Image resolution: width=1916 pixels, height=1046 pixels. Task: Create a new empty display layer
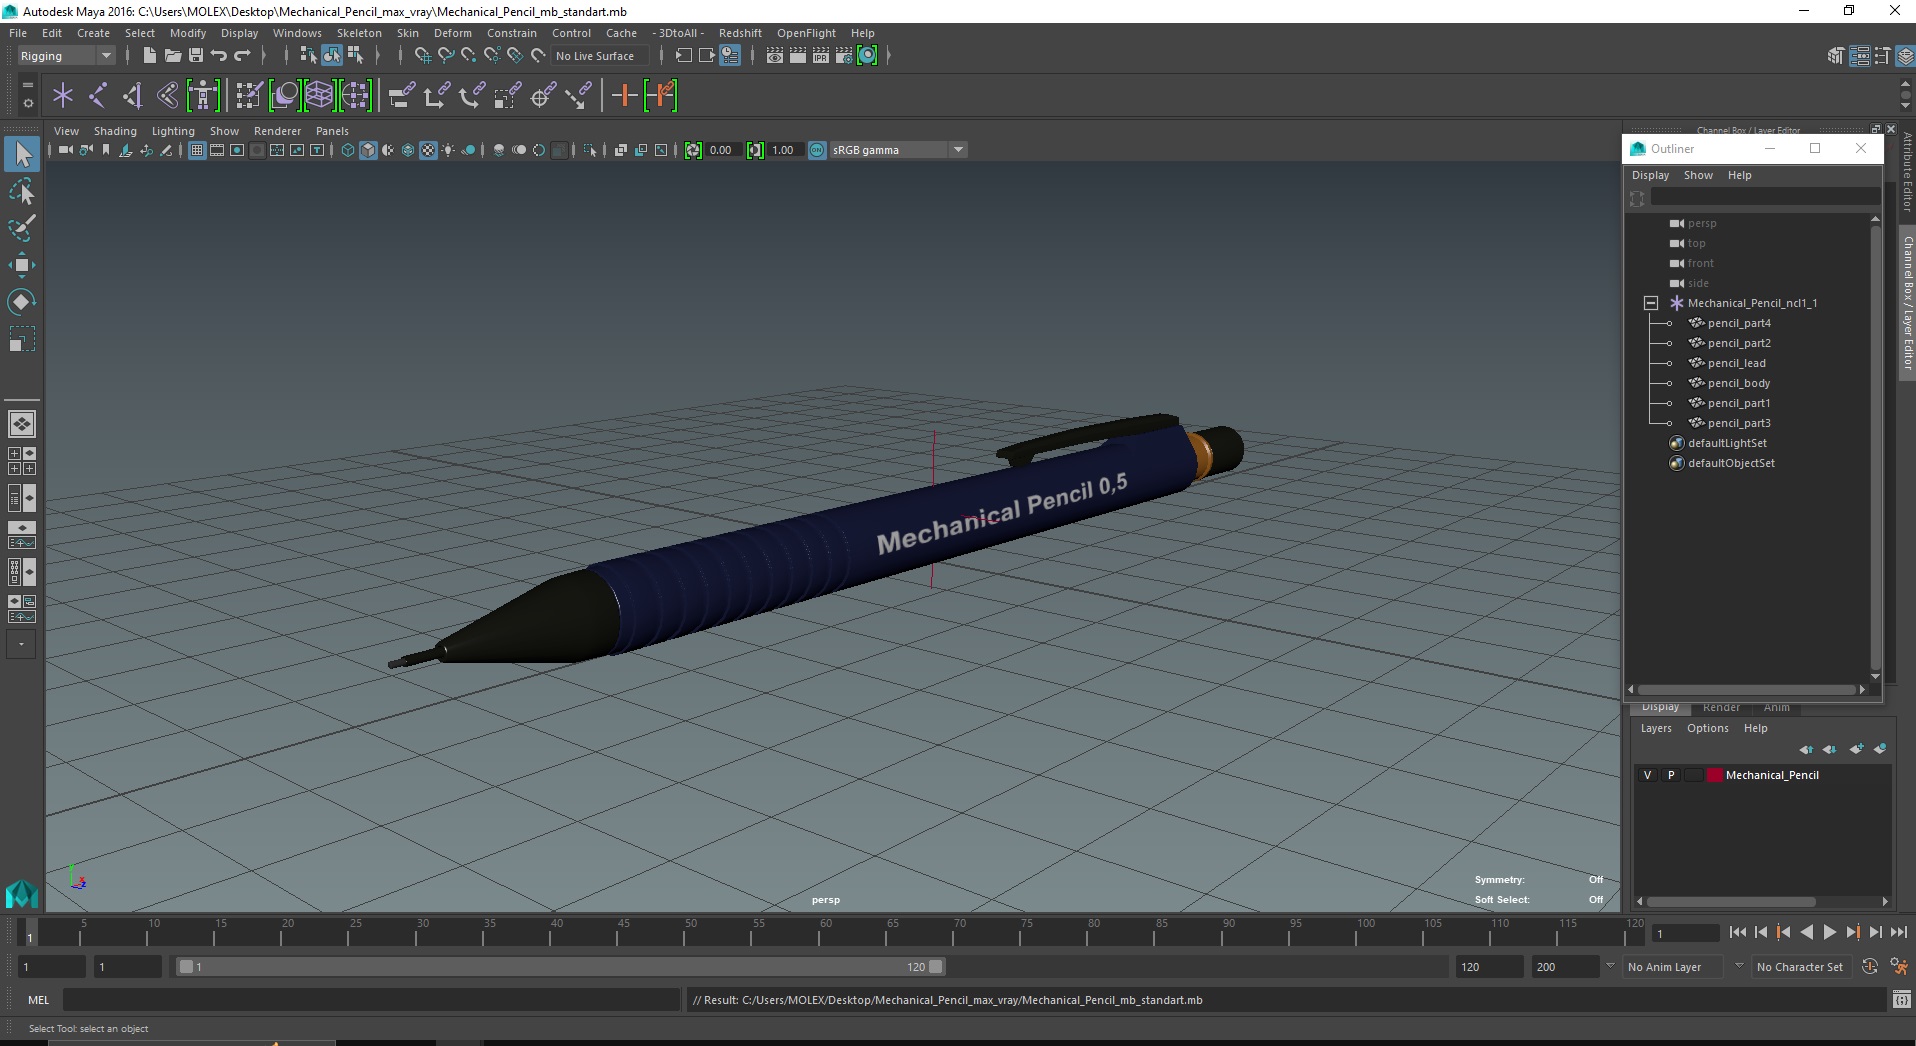point(1857,749)
